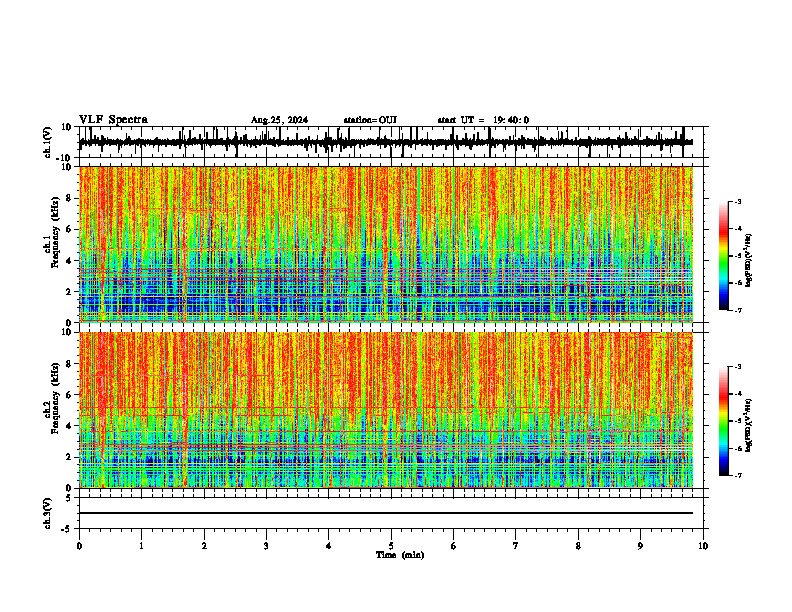
Task: Click time-axis tick label "1"
Action: pos(141,546)
